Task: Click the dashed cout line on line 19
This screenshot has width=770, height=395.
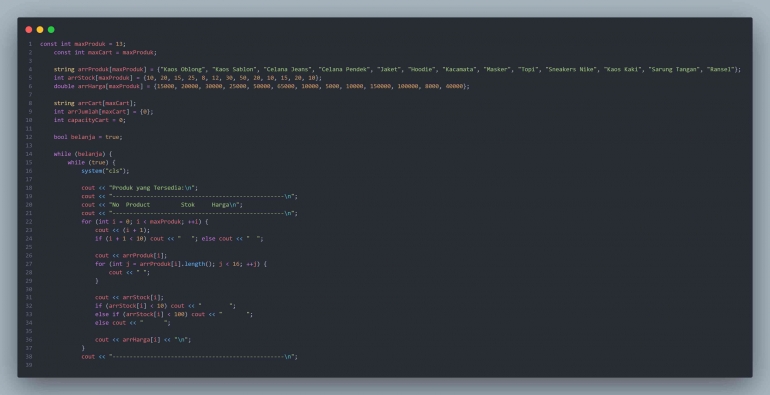Action: pos(190,196)
